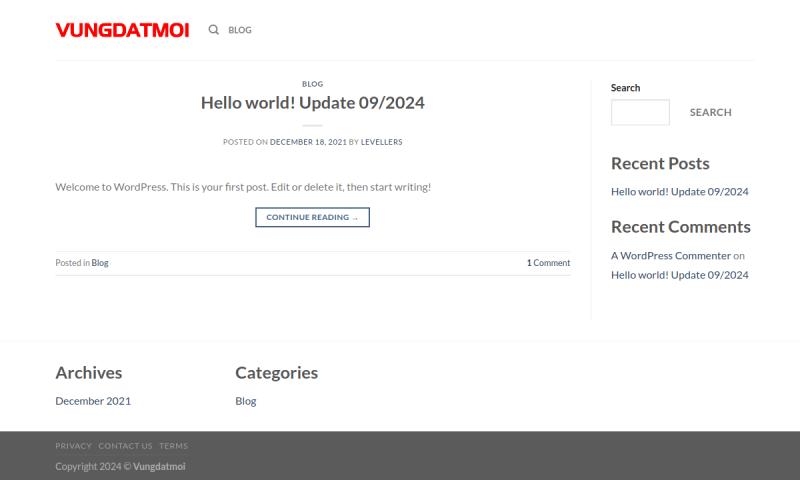Visit the LEVELLERS author link

point(382,142)
